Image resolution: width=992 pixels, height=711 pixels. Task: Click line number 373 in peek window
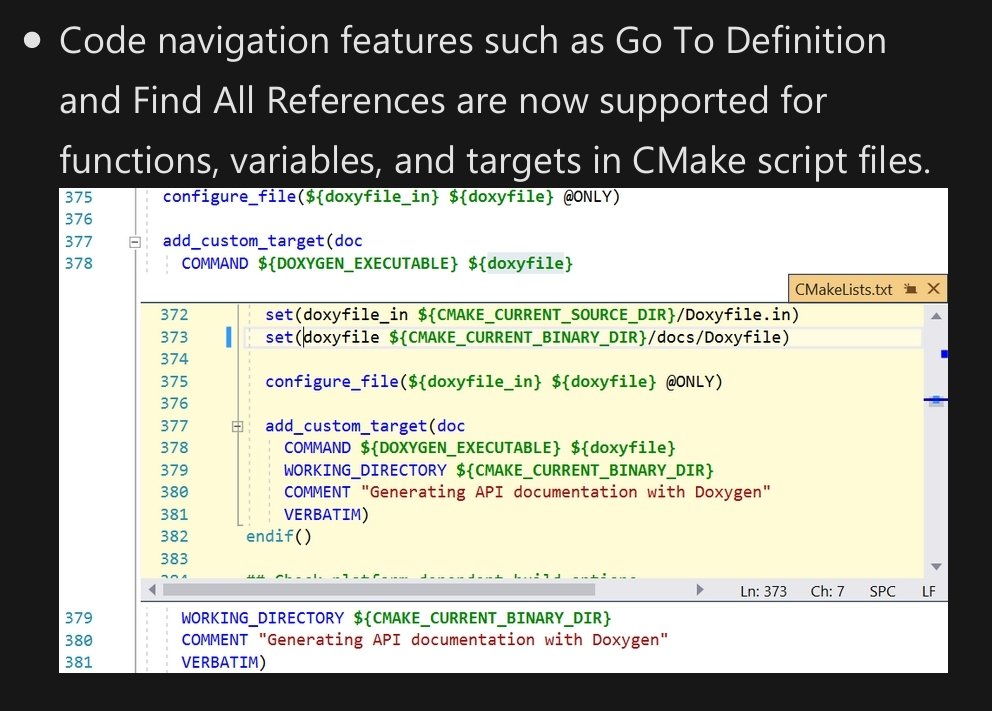174,337
